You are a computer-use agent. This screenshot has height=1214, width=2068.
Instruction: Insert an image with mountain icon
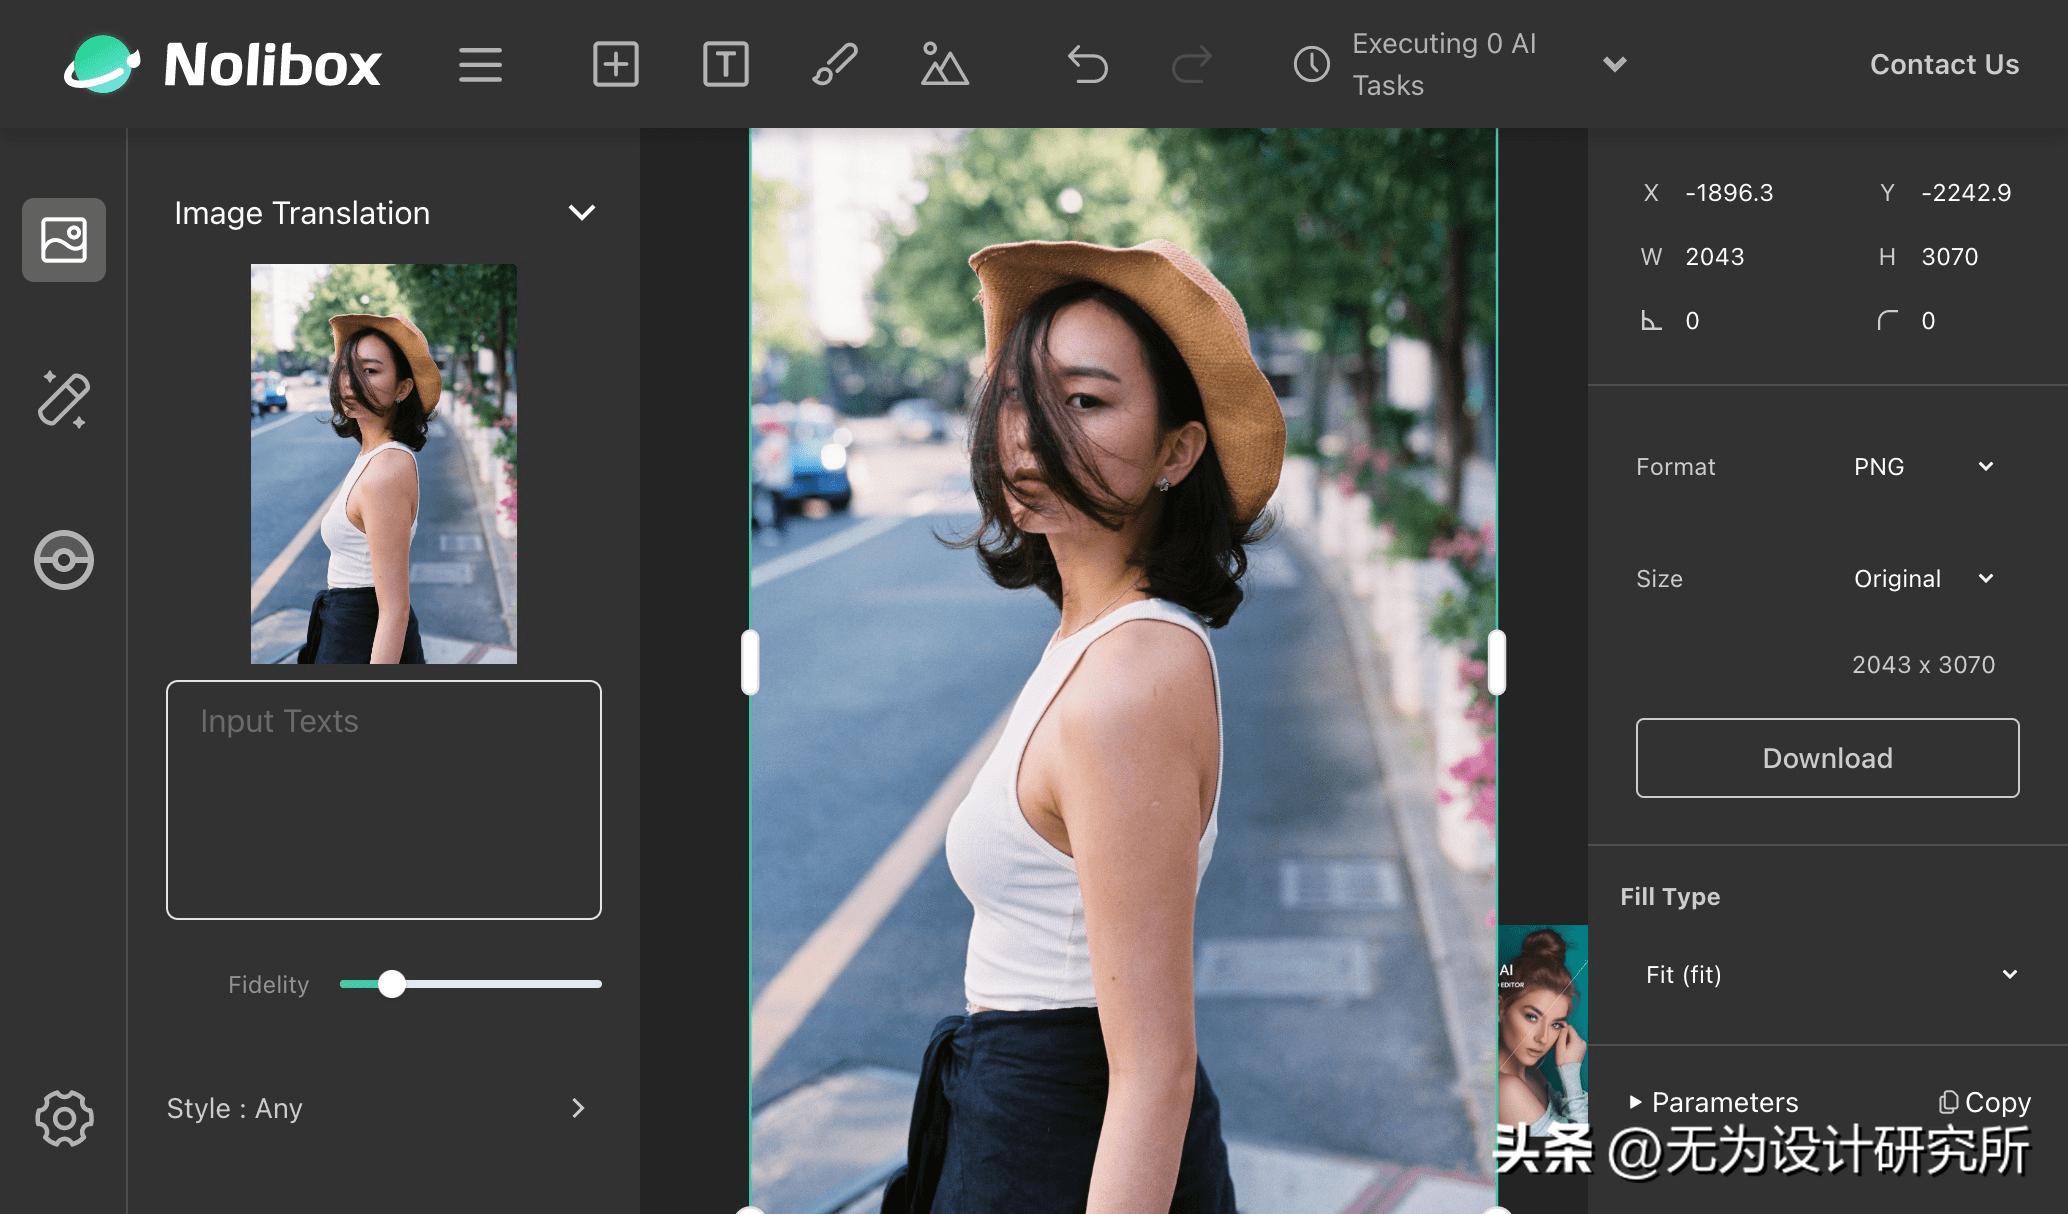point(944,65)
